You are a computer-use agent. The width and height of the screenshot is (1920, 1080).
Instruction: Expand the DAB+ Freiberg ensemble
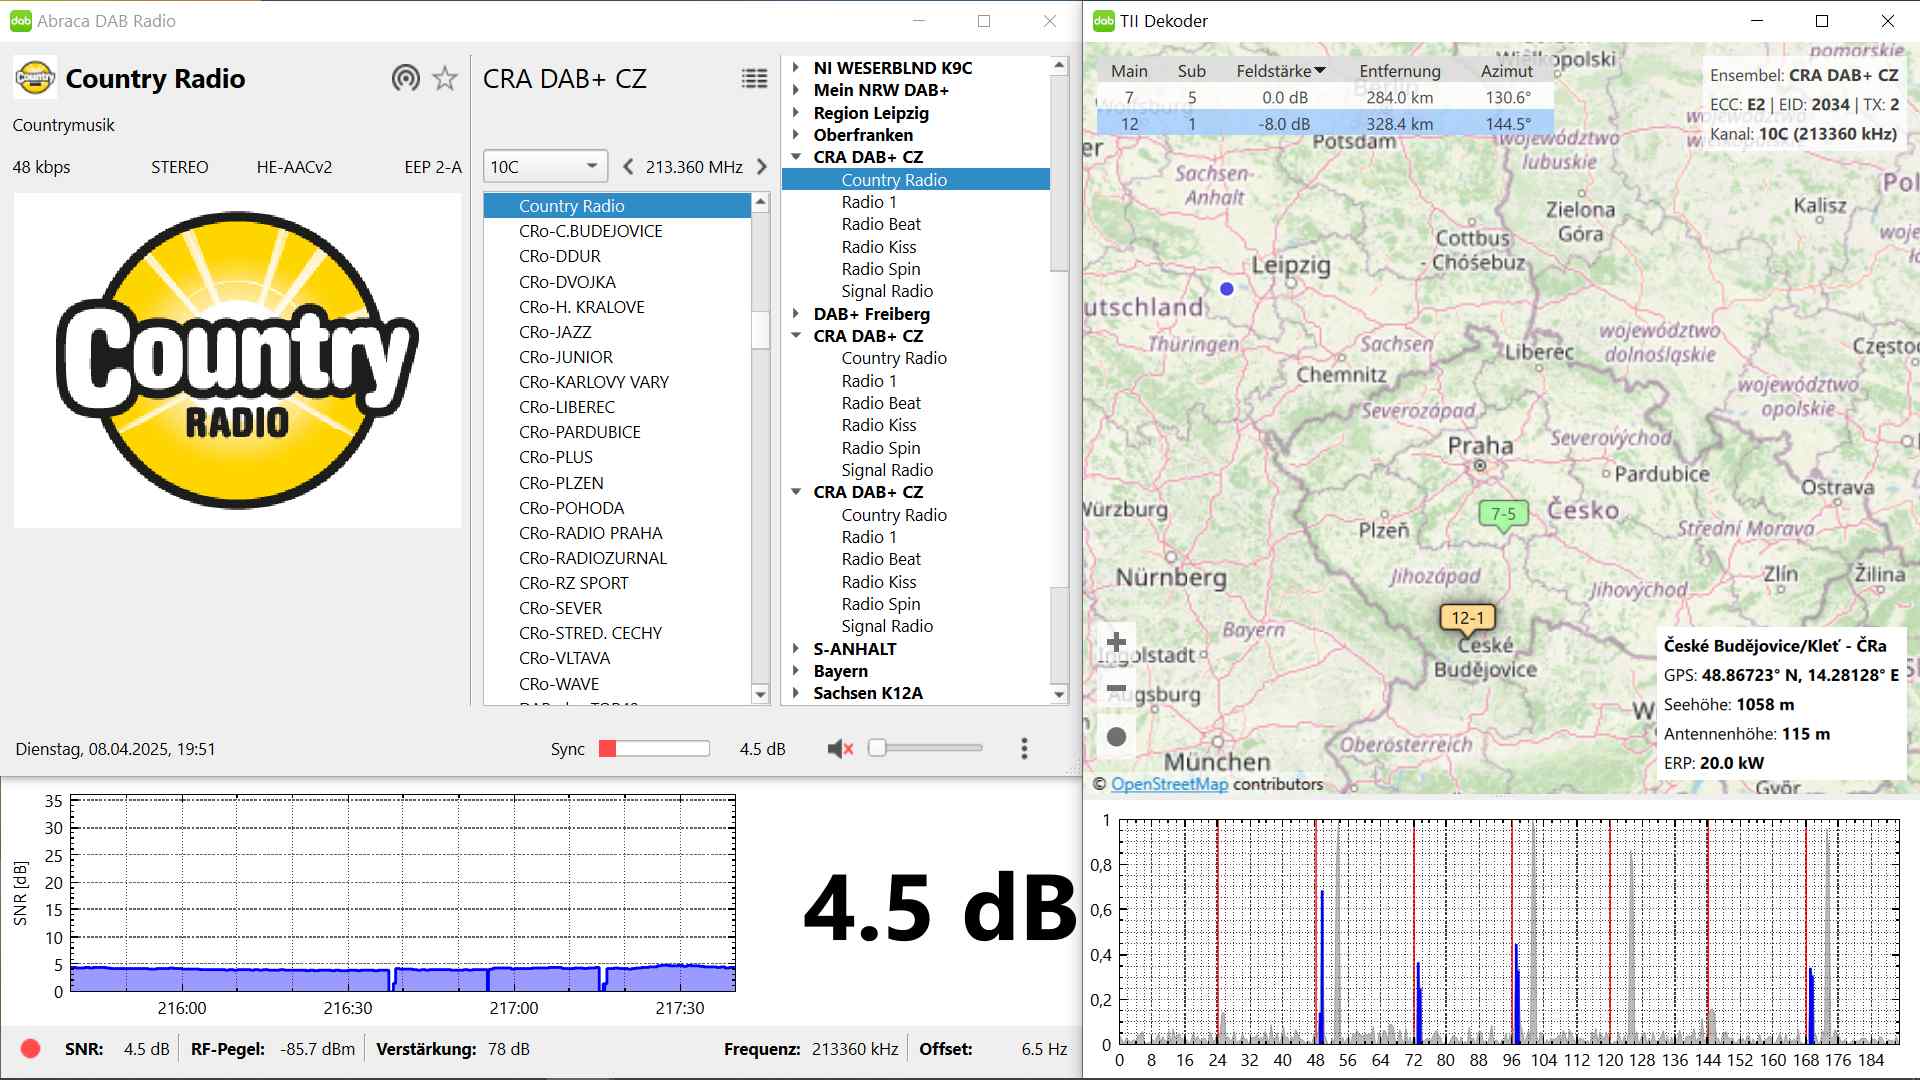(x=797, y=314)
